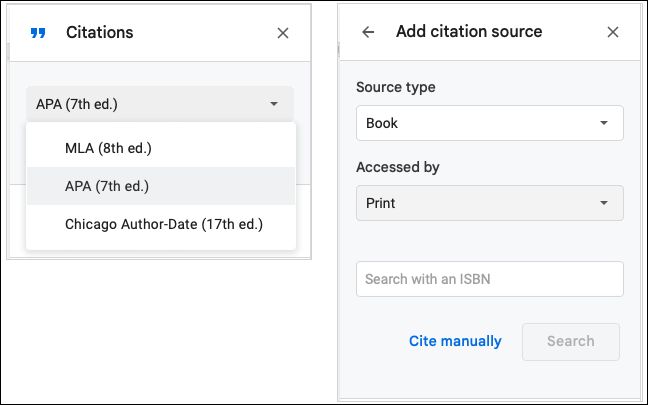648x405 pixels.
Task: Click the Cite manually link
Action: (x=455, y=341)
